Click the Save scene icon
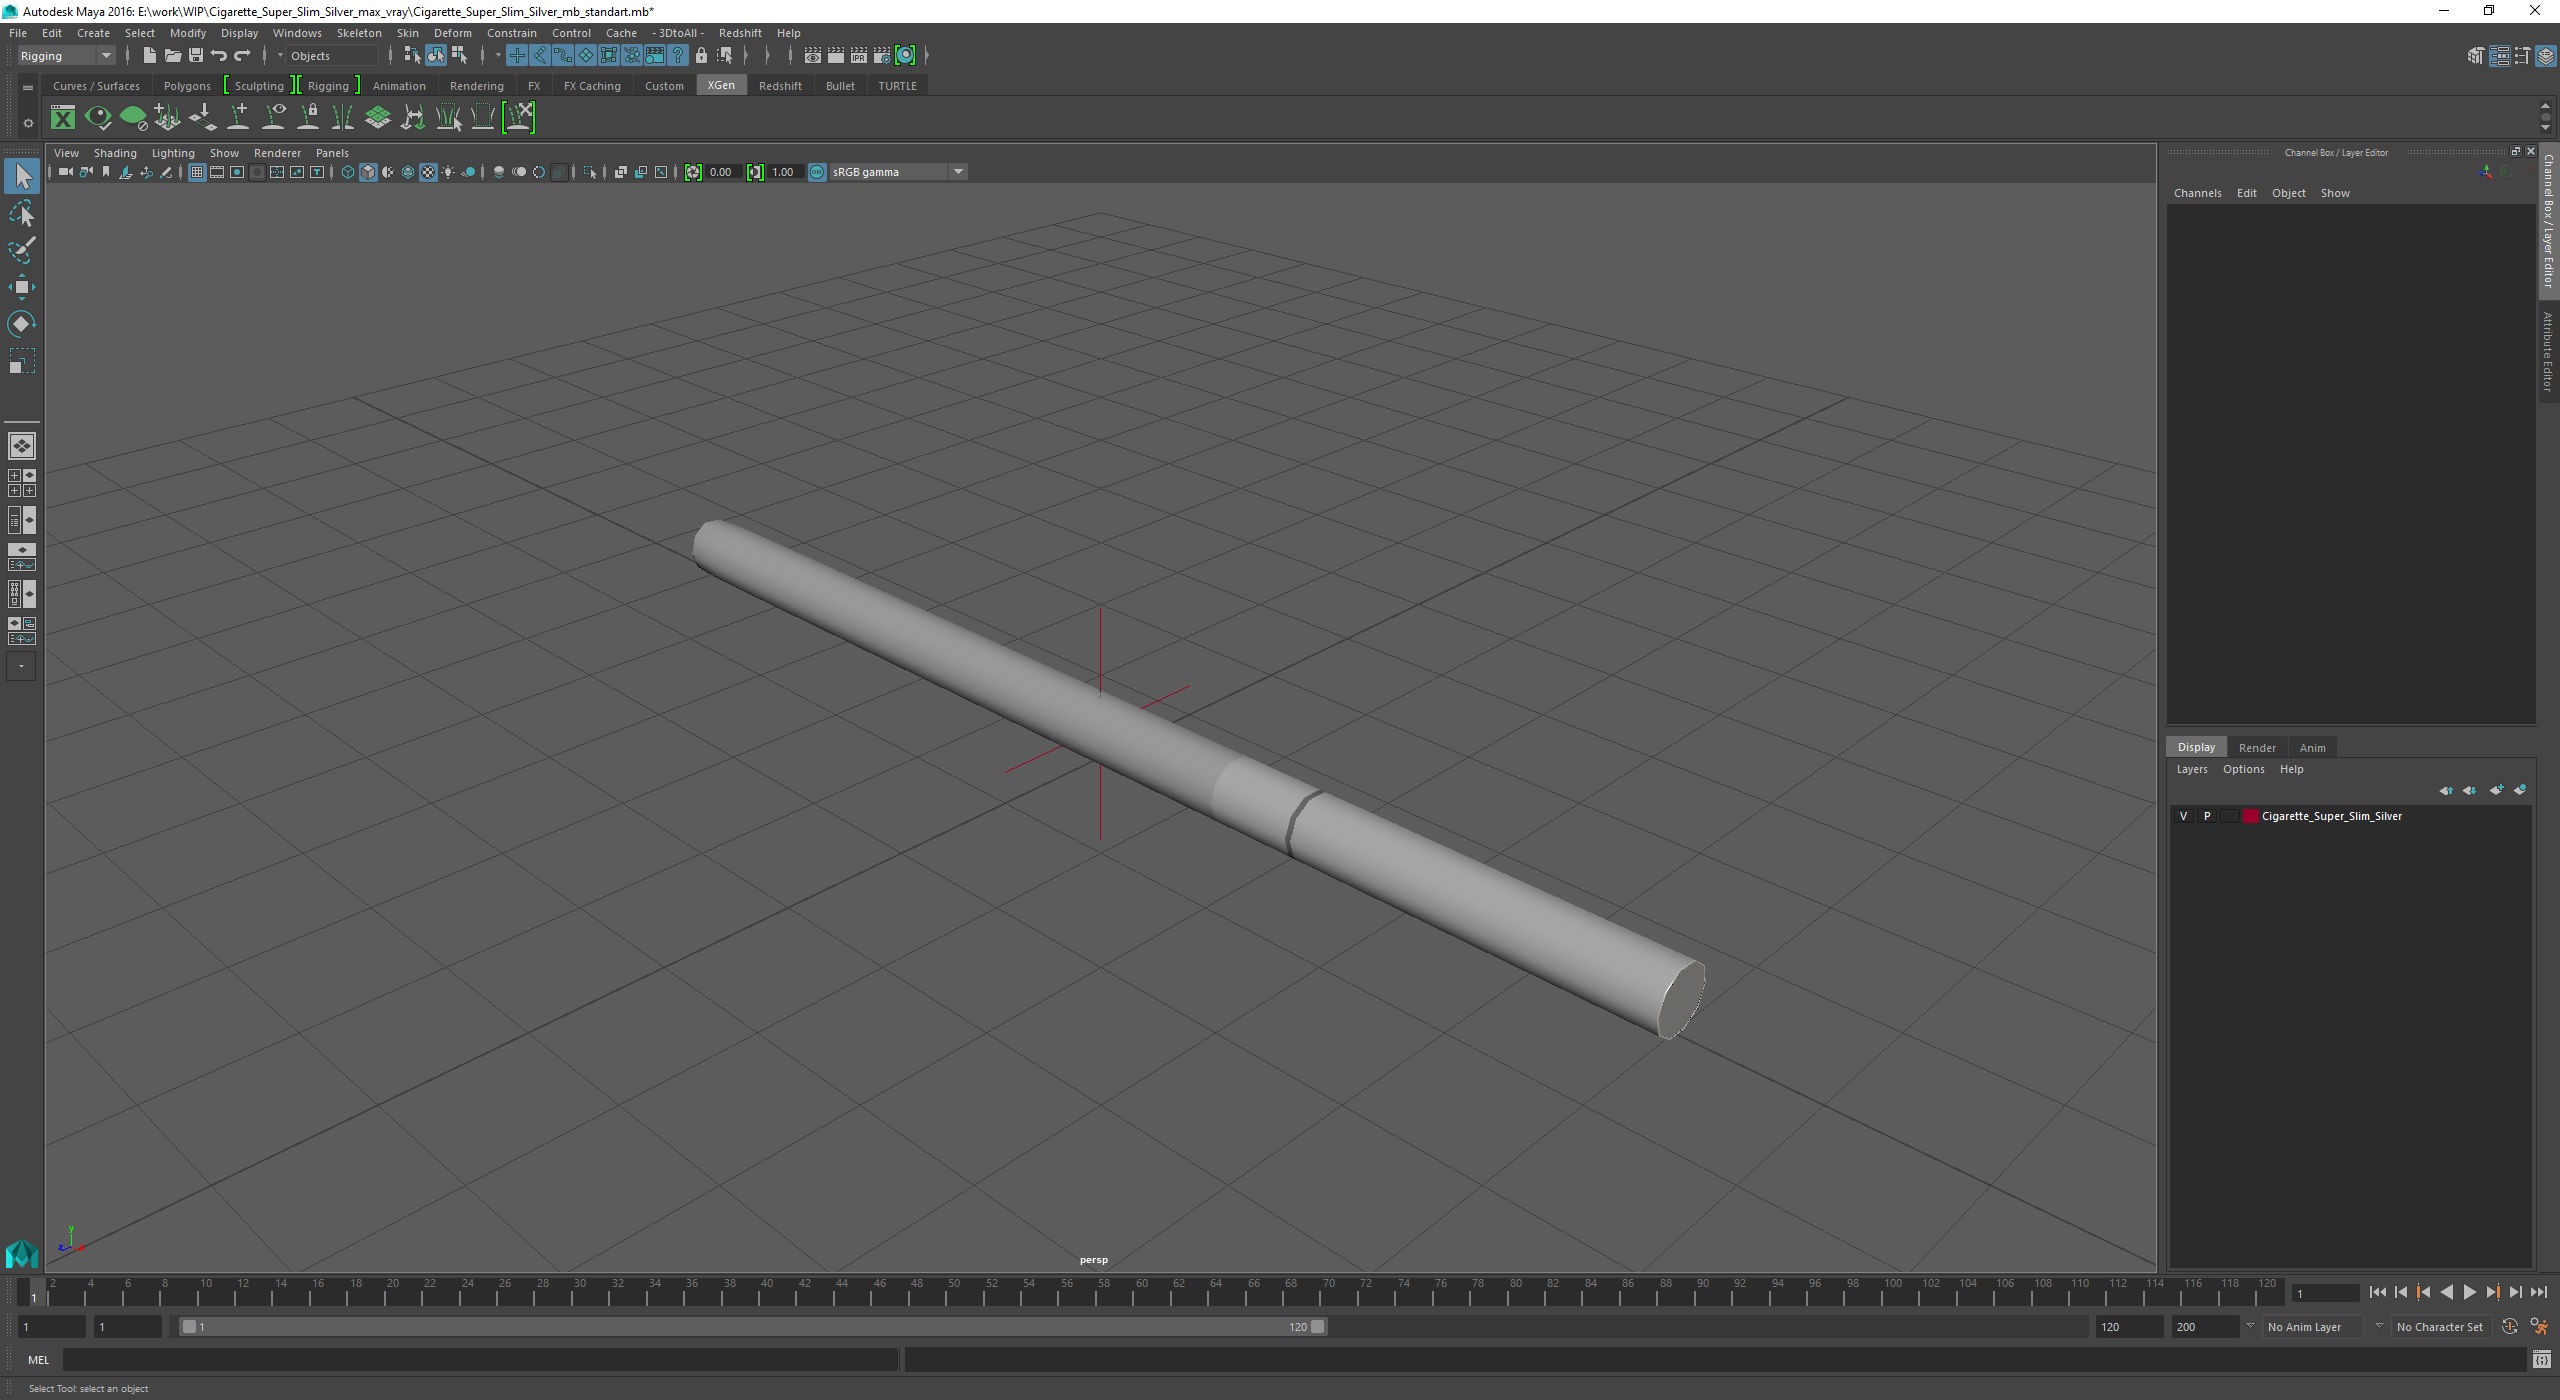 coord(196,56)
